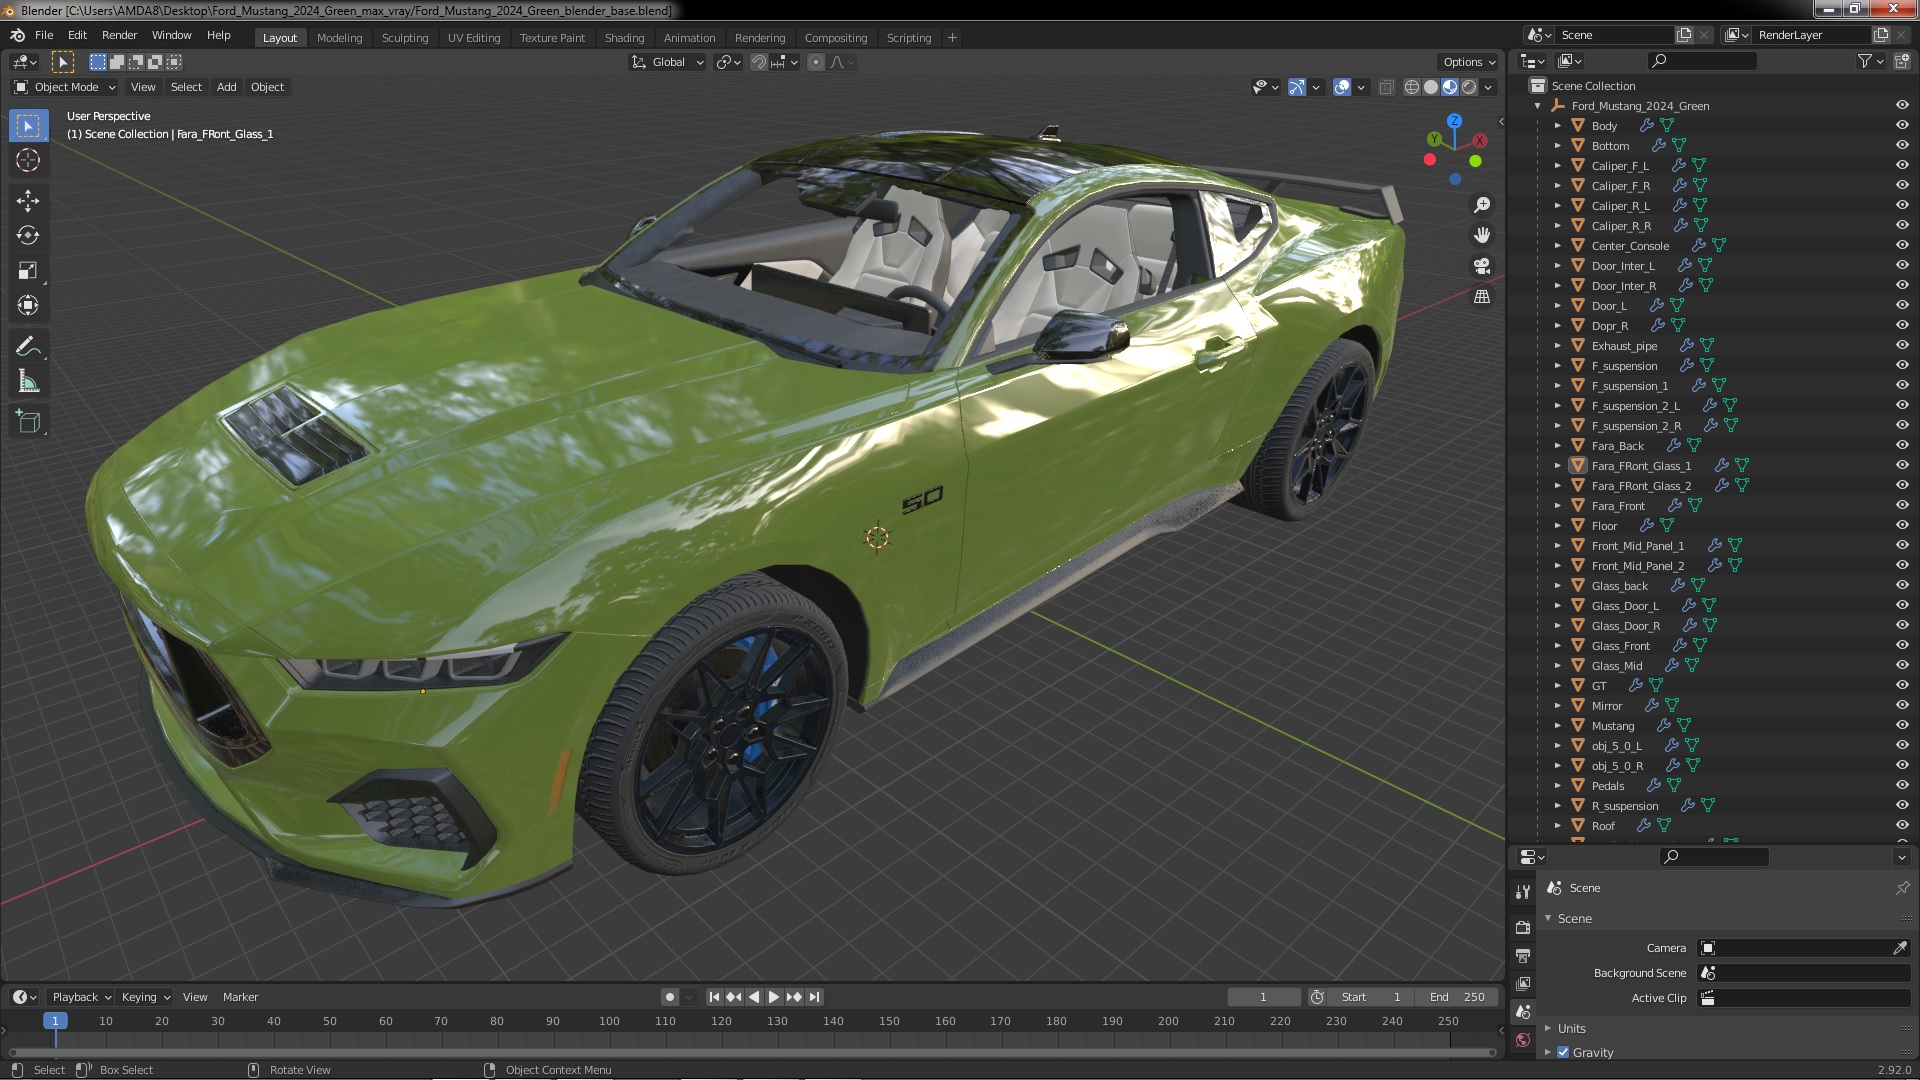1920x1080 pixels.
Task: Toggle the Gravity checkbox
Action: pos(1563,1052)
